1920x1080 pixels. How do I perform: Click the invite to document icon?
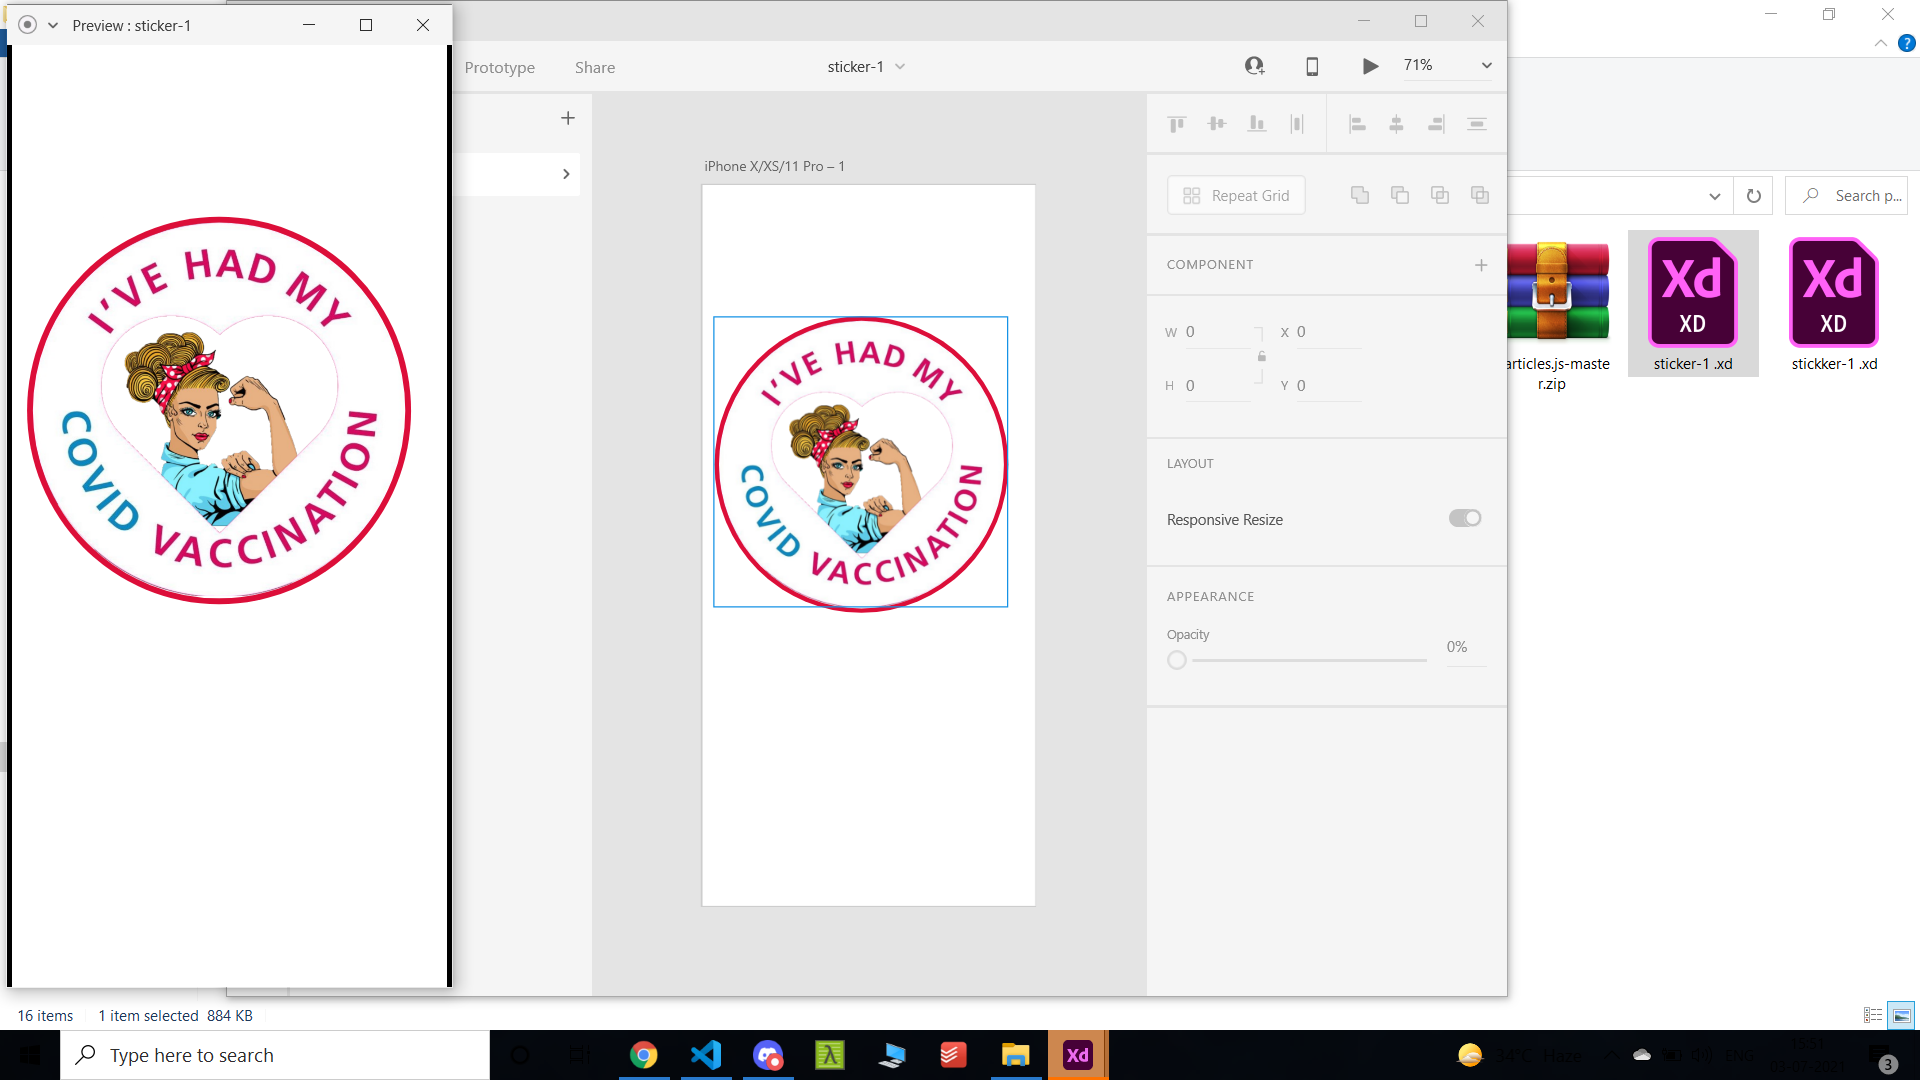1254,66
